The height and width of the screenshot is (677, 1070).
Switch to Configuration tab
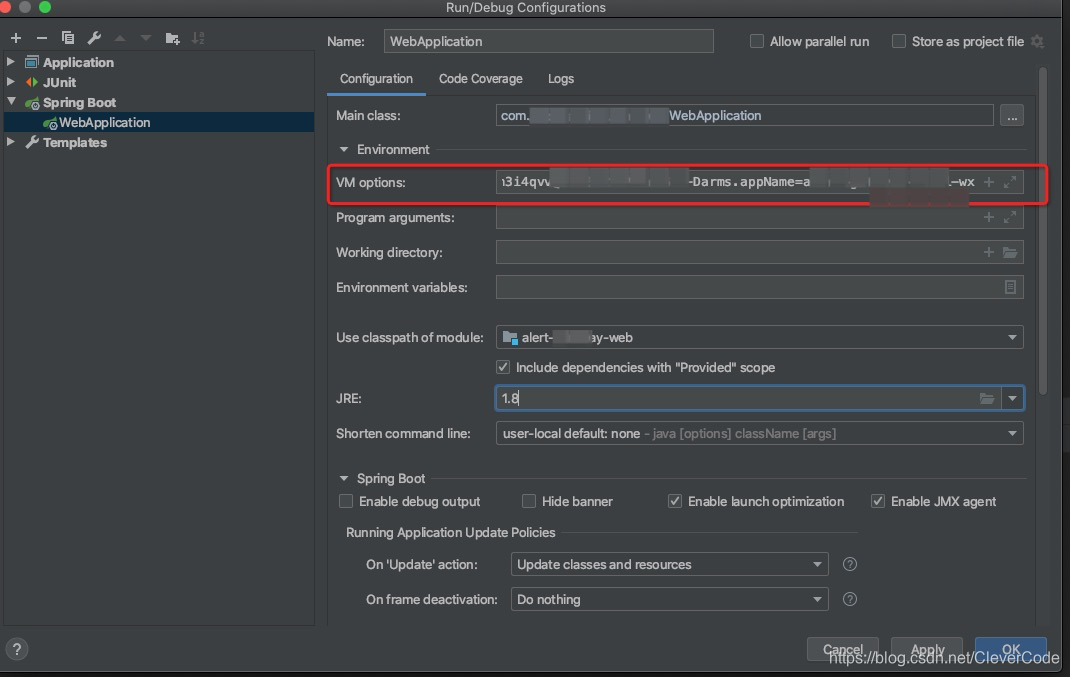coord(376,78)
